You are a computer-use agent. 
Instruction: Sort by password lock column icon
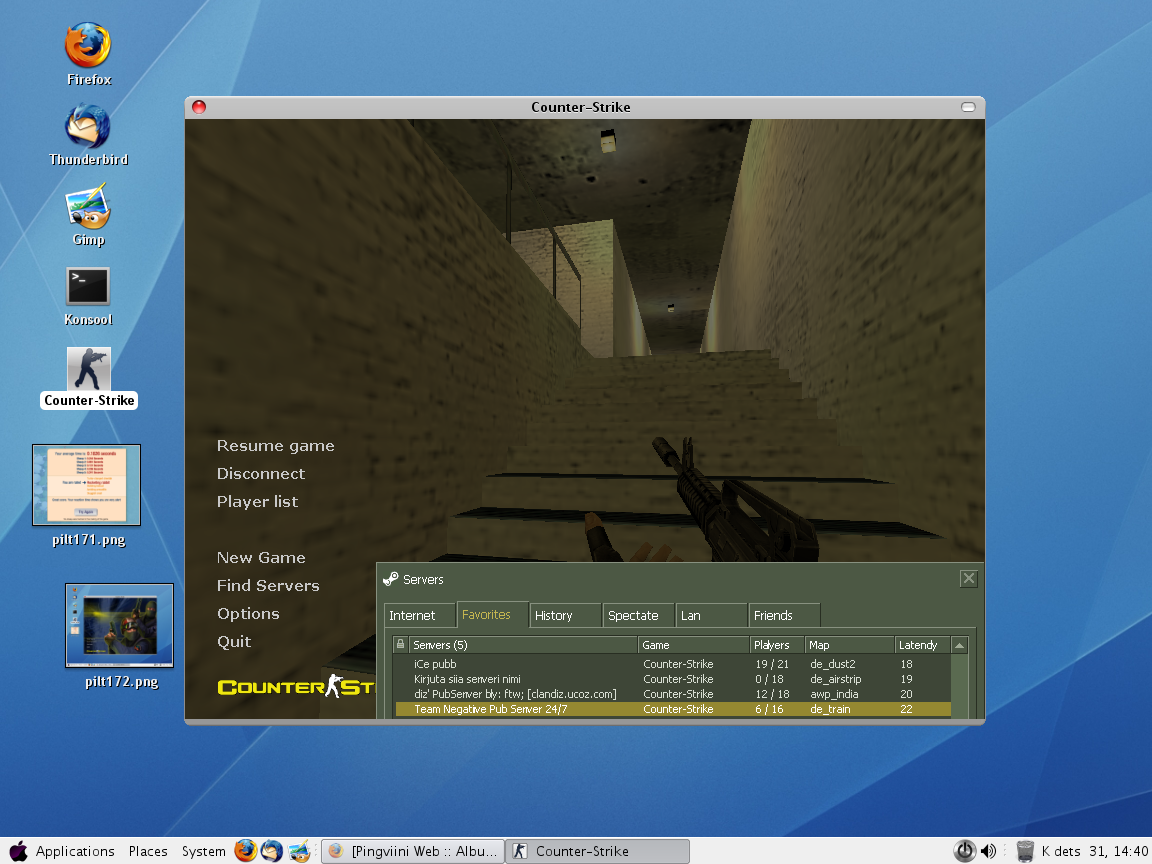click(400, 644)
